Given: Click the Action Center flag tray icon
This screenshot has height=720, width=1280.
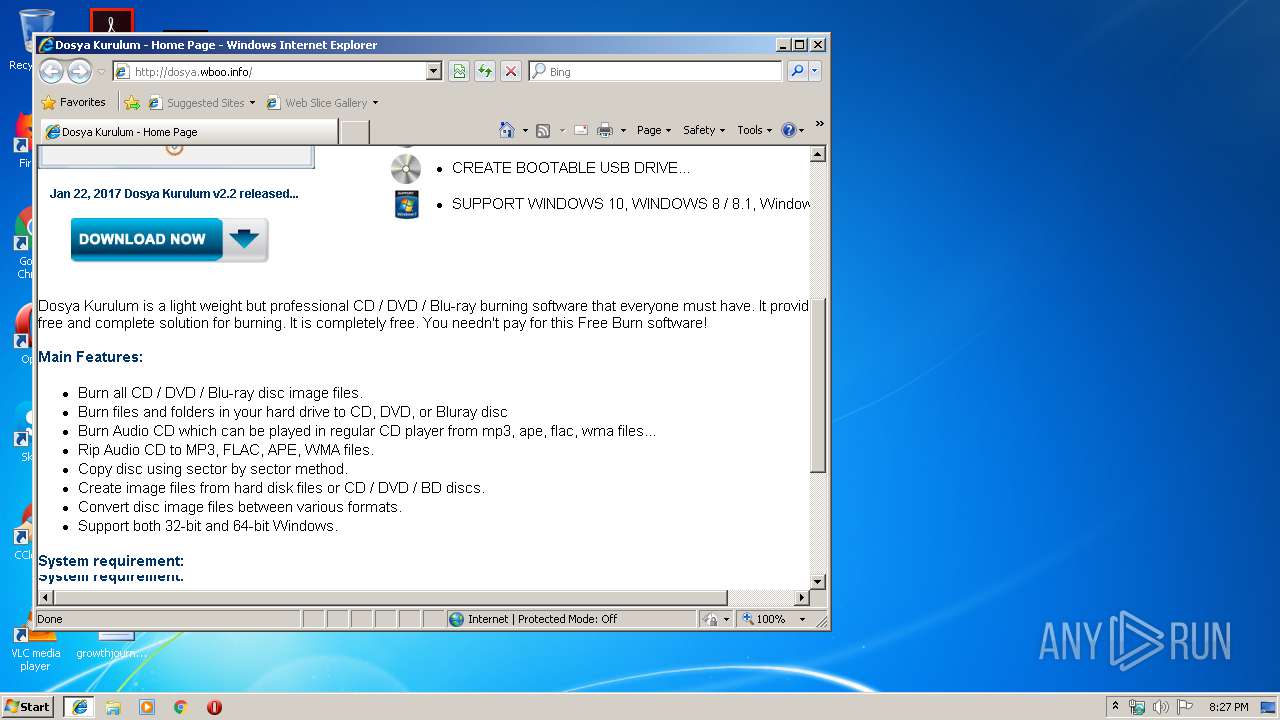Looking at the screenshot, I should [1184, 707].
